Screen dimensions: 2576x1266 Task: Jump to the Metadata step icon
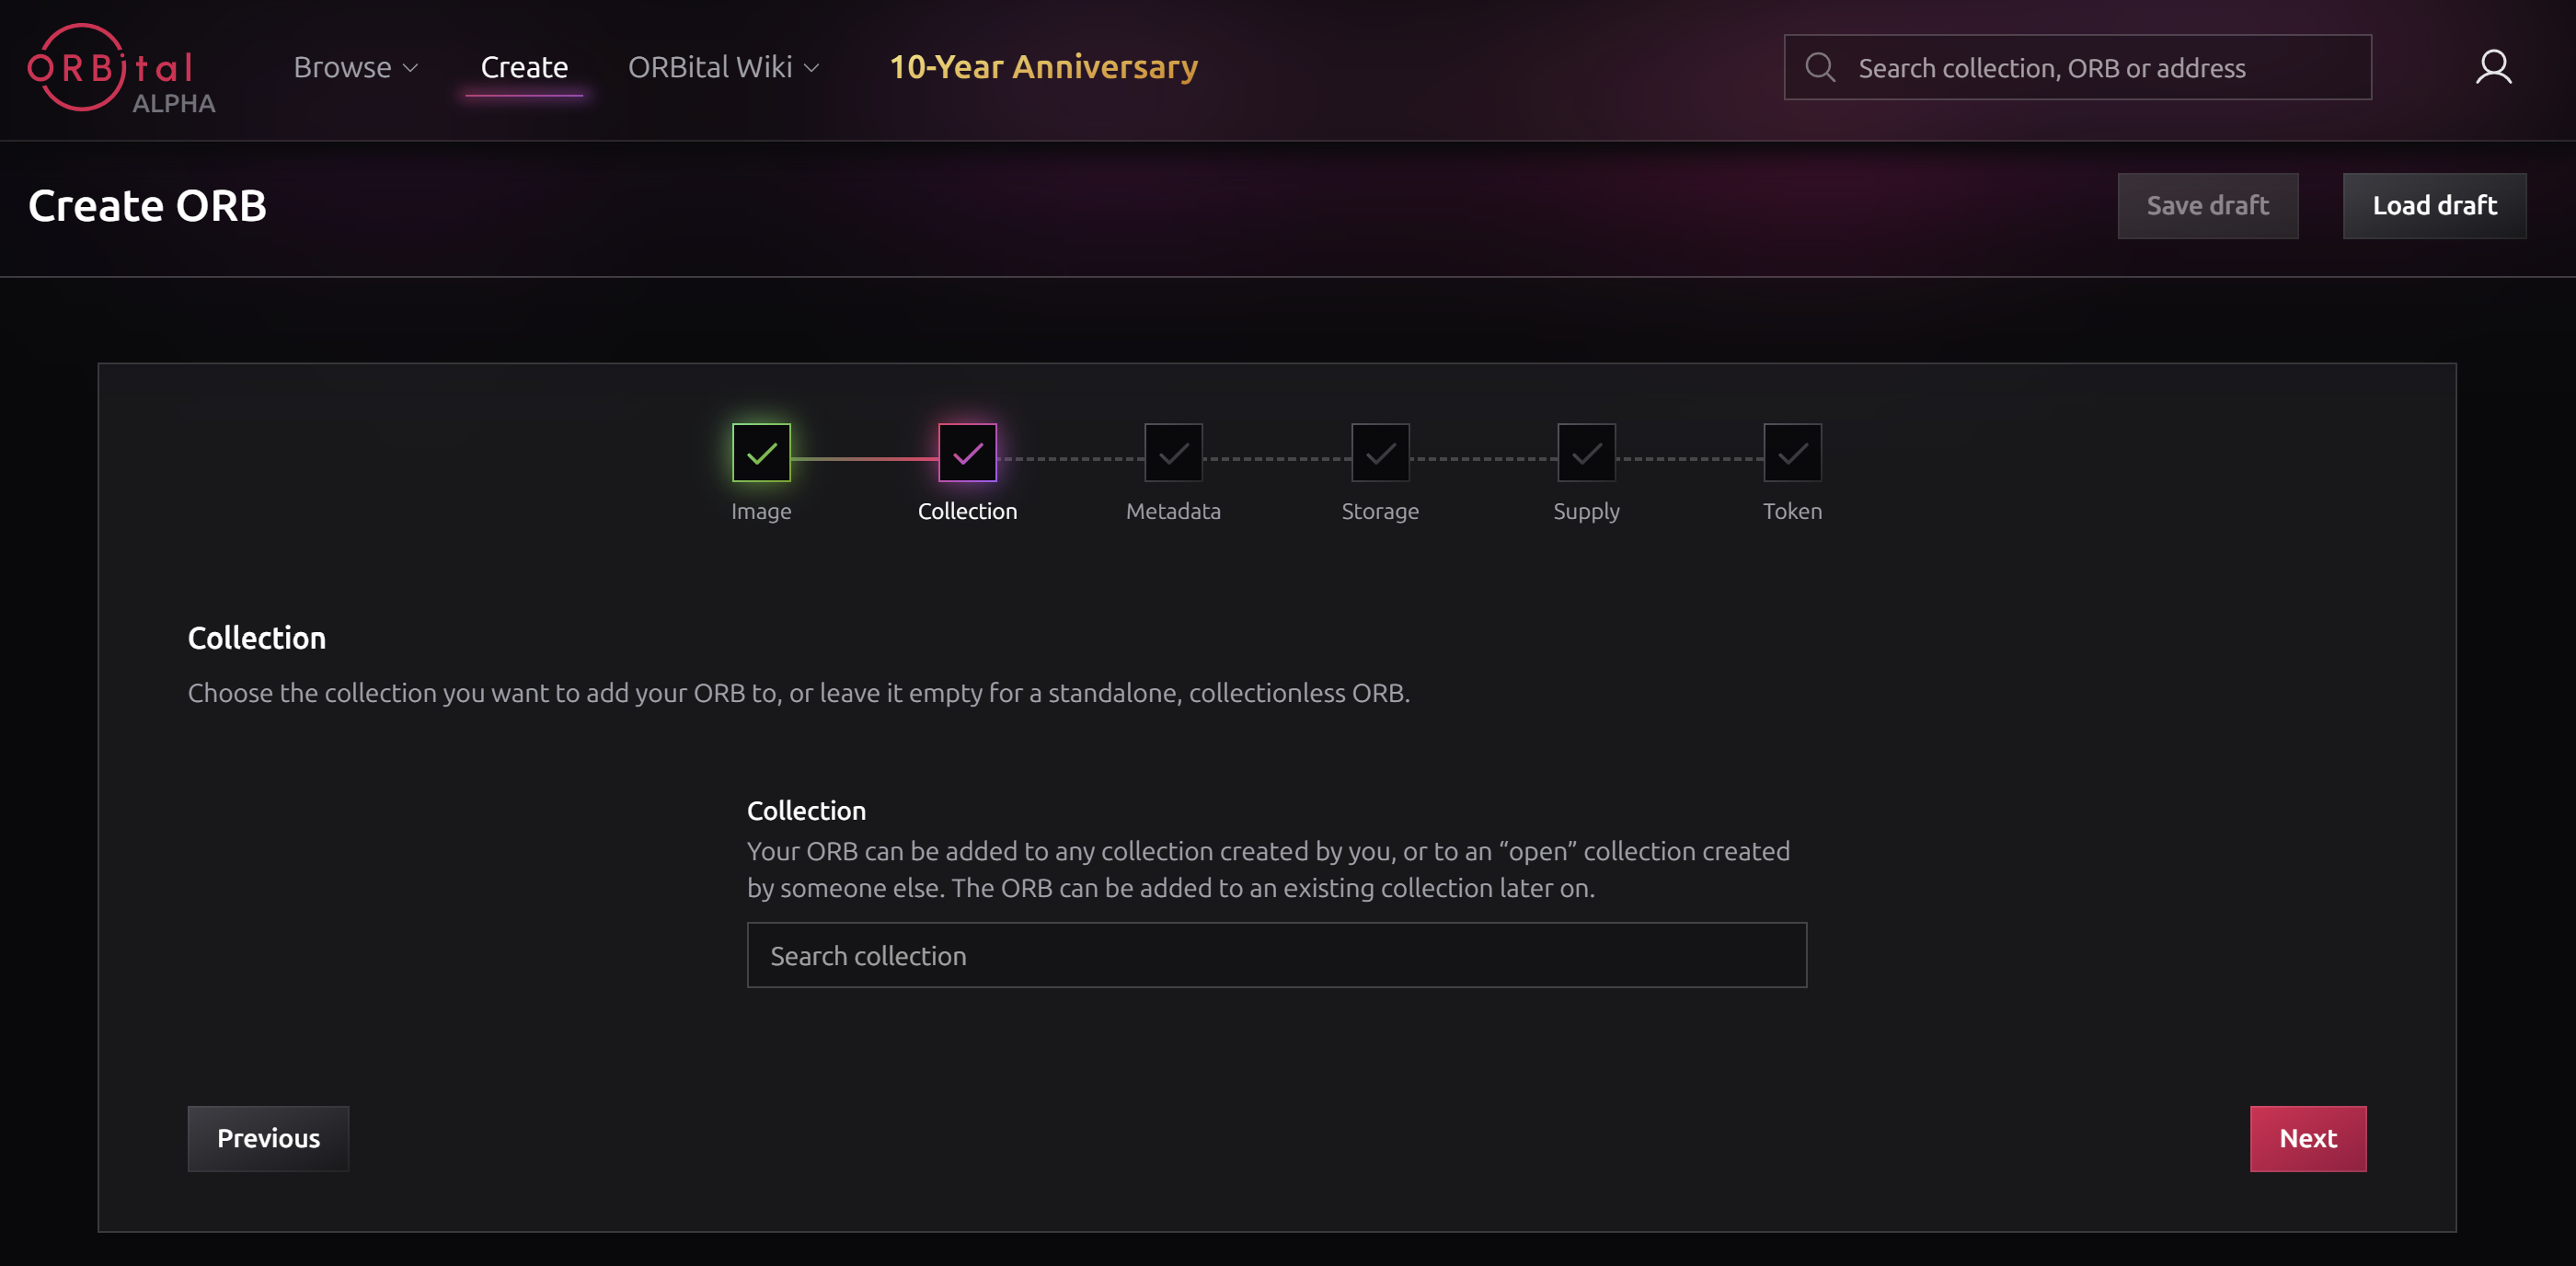point(1173,453)
